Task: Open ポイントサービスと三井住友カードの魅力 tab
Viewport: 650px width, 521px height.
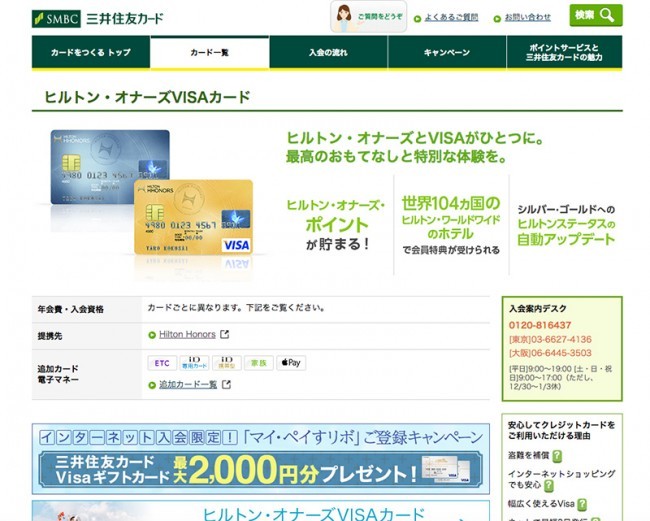Action: 564,52
